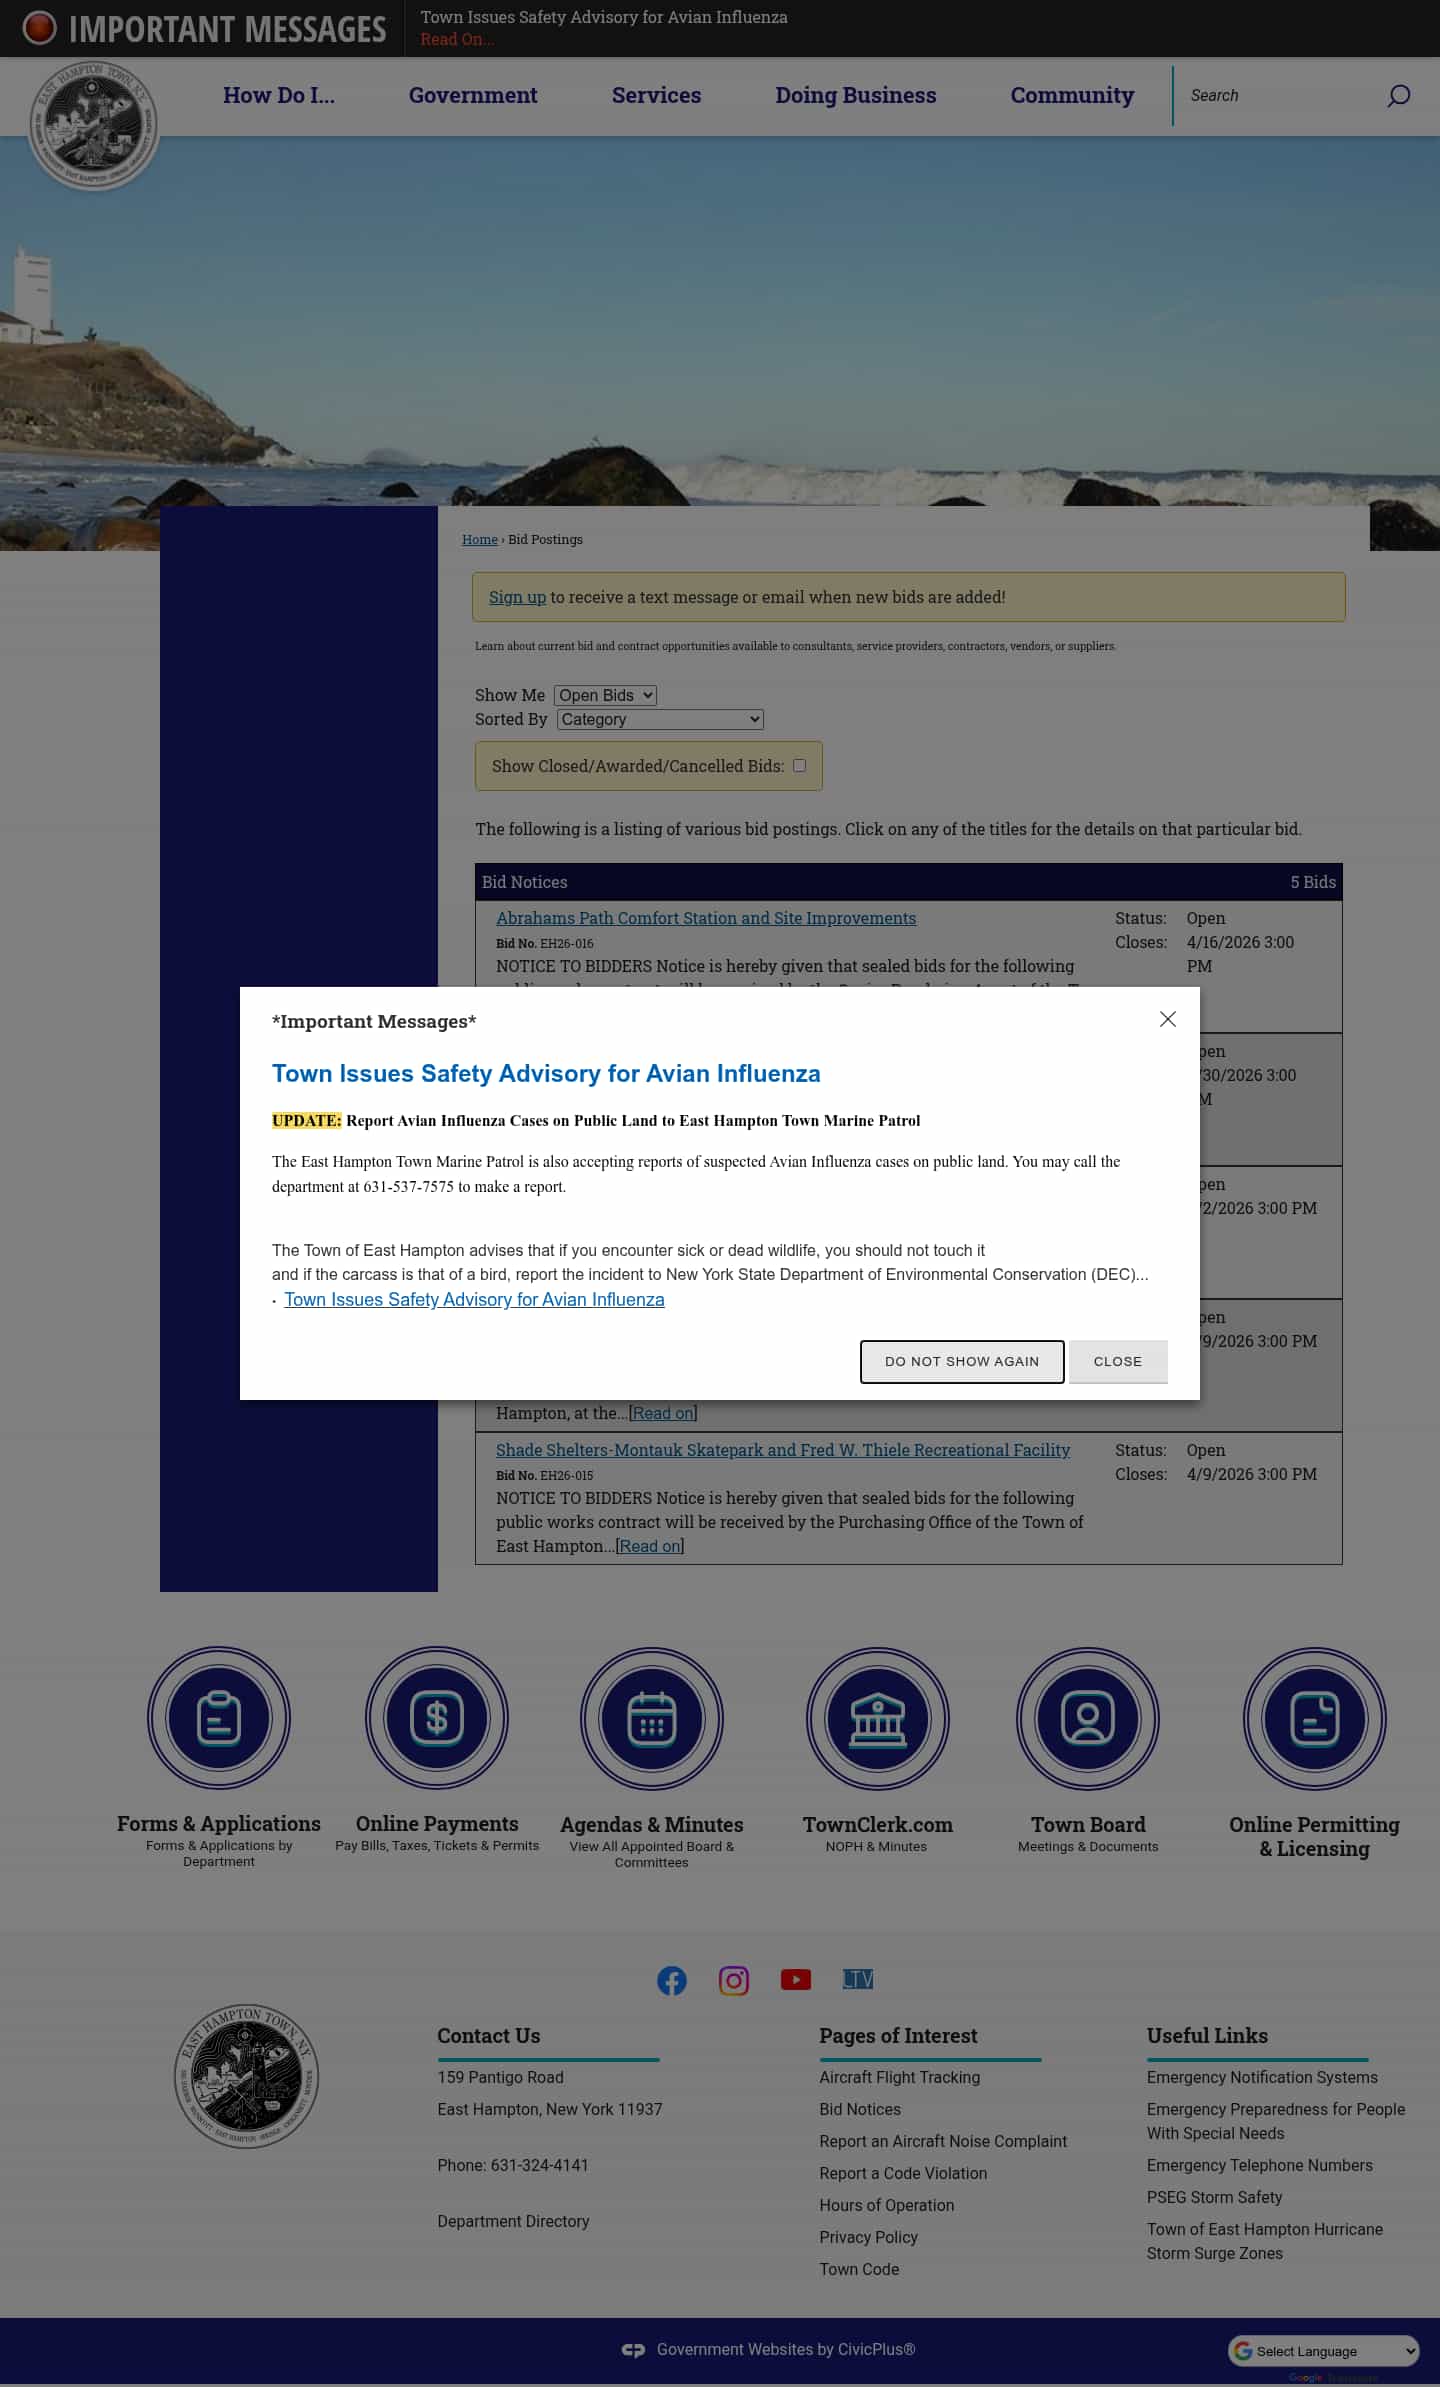Open the Town Board person icon
The width and height of the screenshot is (1440, 2387).
click(1088, 1718)
